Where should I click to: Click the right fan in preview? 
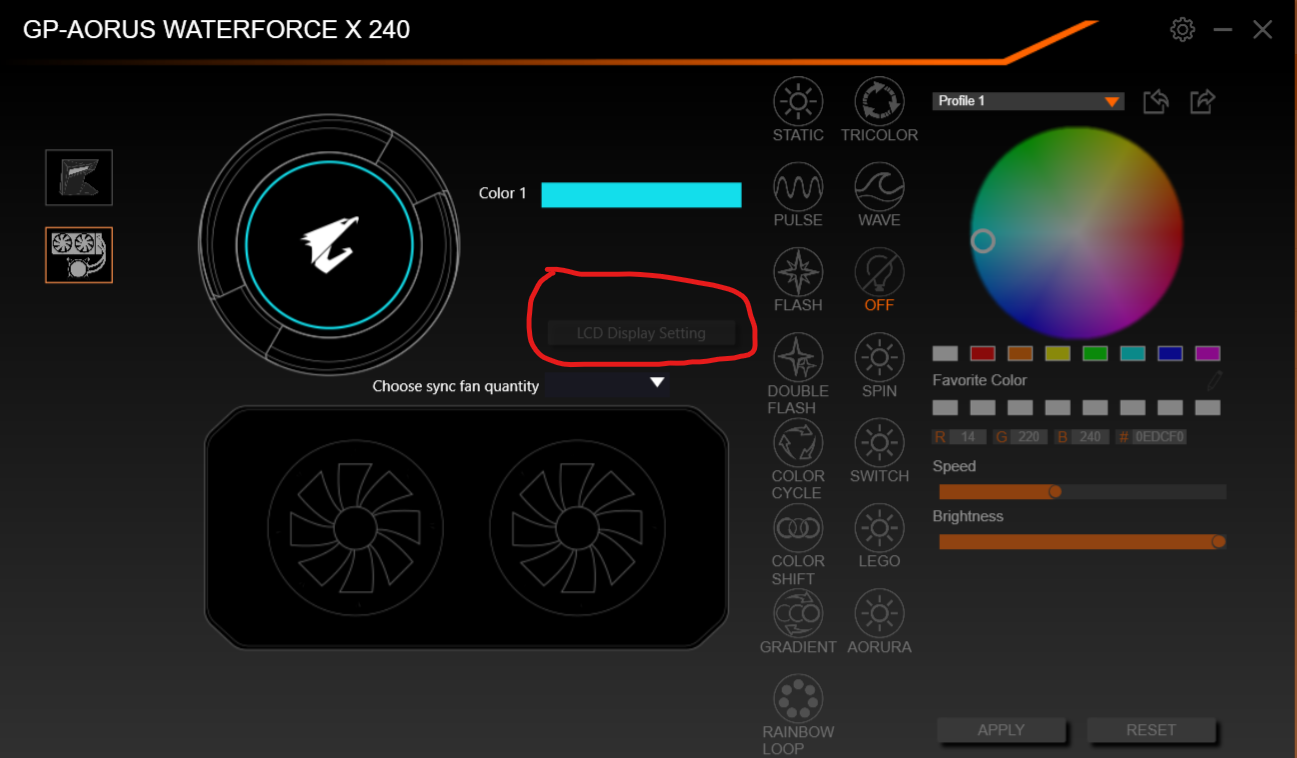tap(577, 527)
